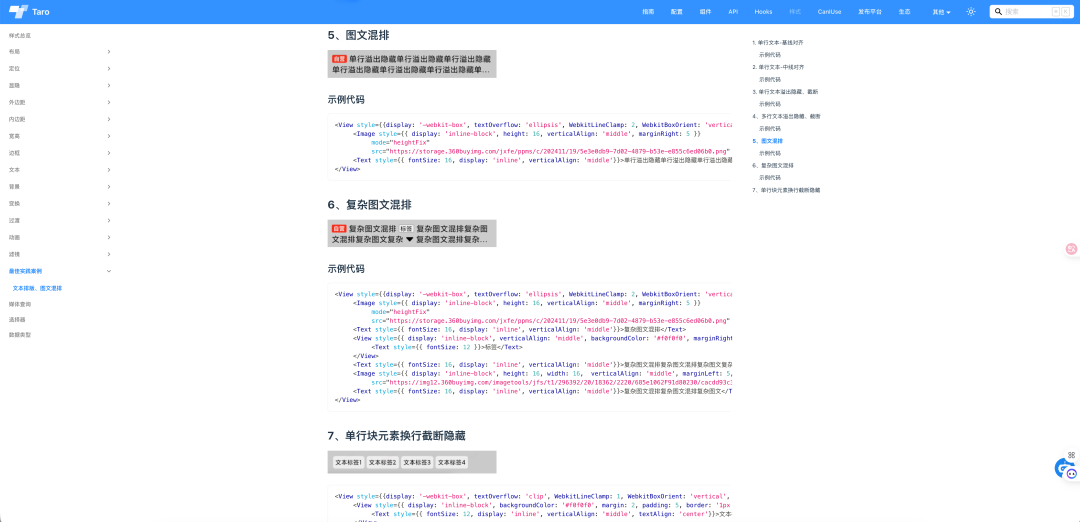Screen dimensions: 1080x522
Task: Click the 文本标签3 tag in preview
Action: (417, 462)
